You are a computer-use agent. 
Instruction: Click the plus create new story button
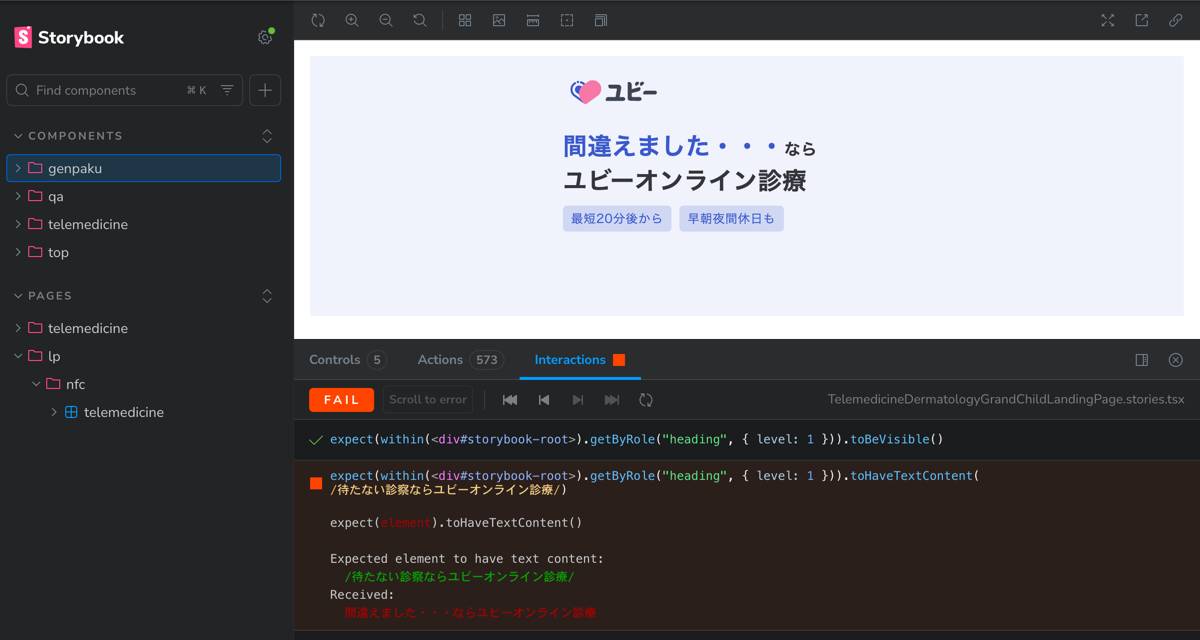click(x=265, y=90)
